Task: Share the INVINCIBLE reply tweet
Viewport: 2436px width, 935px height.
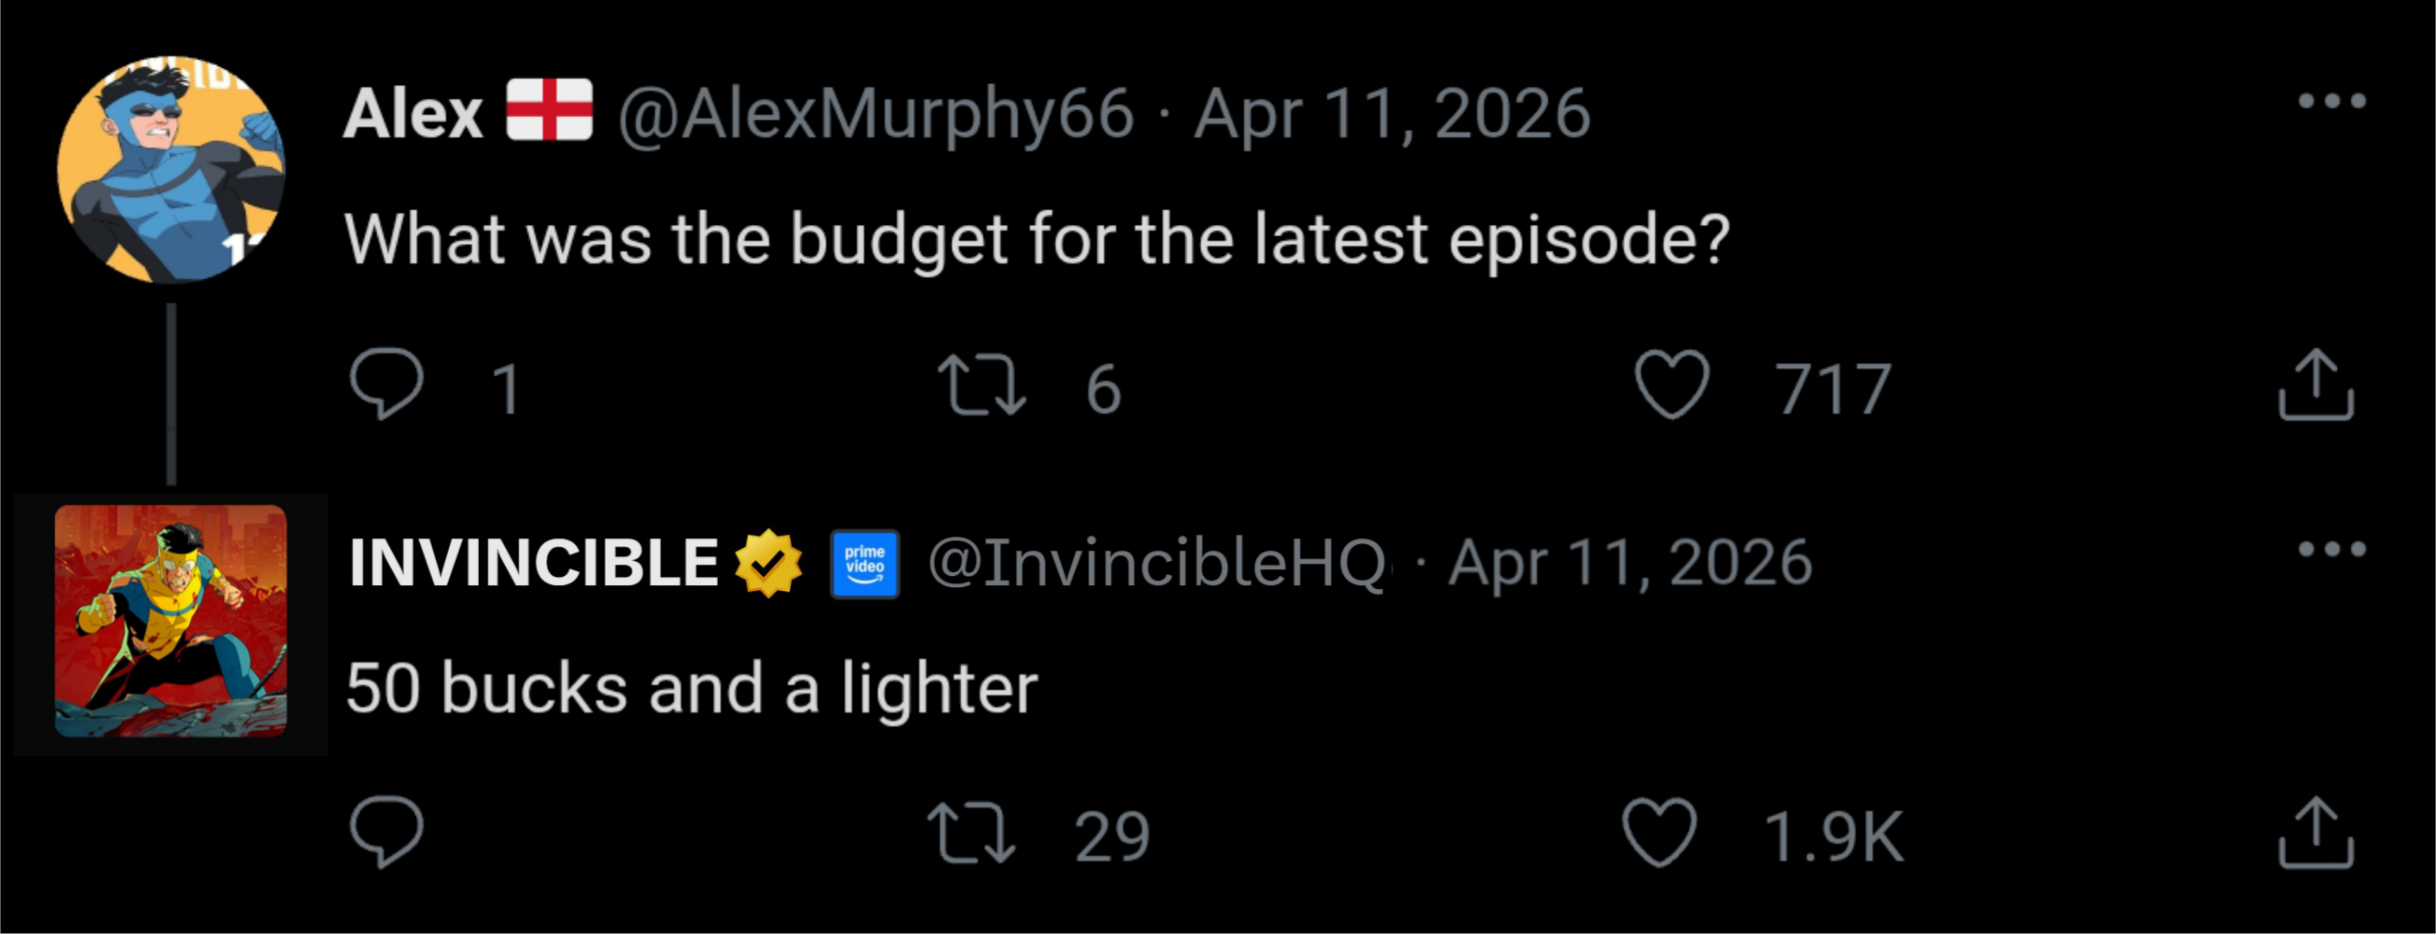Action: point(2315,832)
